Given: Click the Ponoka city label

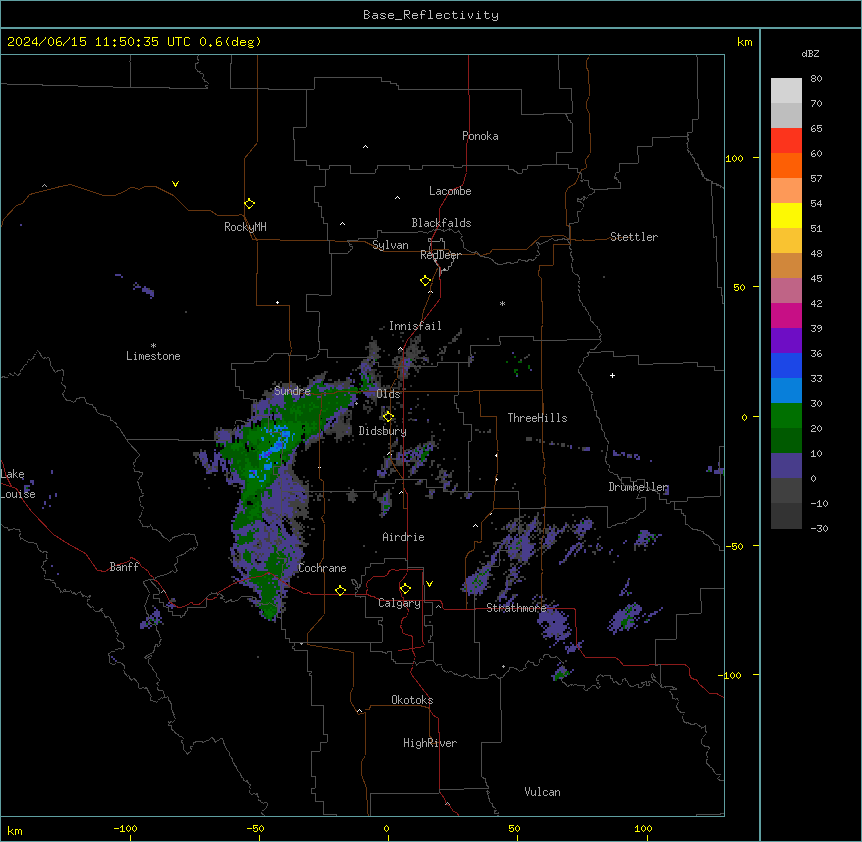Looking at the screenshot, I should point(480,136).
